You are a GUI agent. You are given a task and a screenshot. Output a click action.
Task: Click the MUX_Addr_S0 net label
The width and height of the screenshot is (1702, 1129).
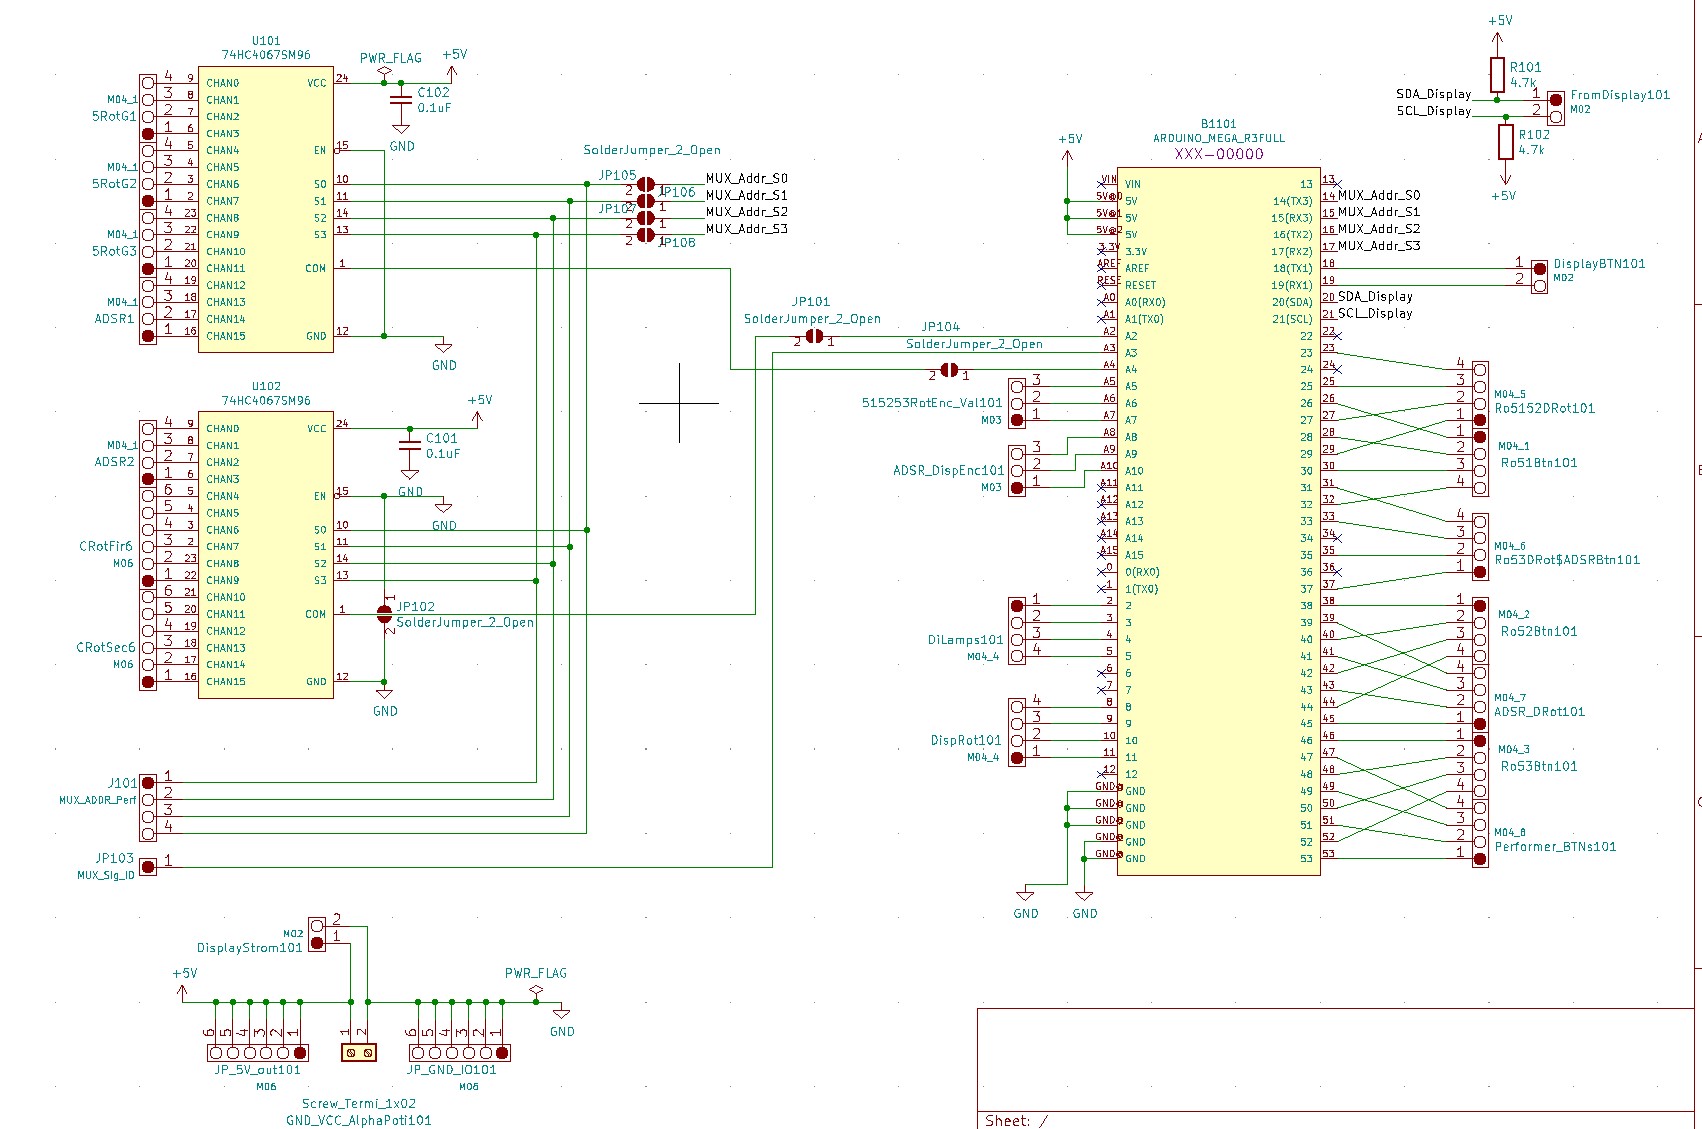[x=745, y=176]
